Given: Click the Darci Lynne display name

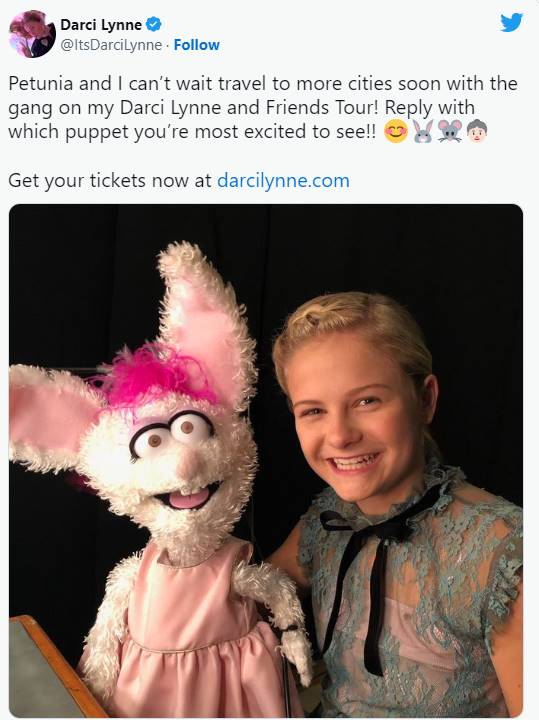Looking at the screenshot, I should [x=101, y=24].
